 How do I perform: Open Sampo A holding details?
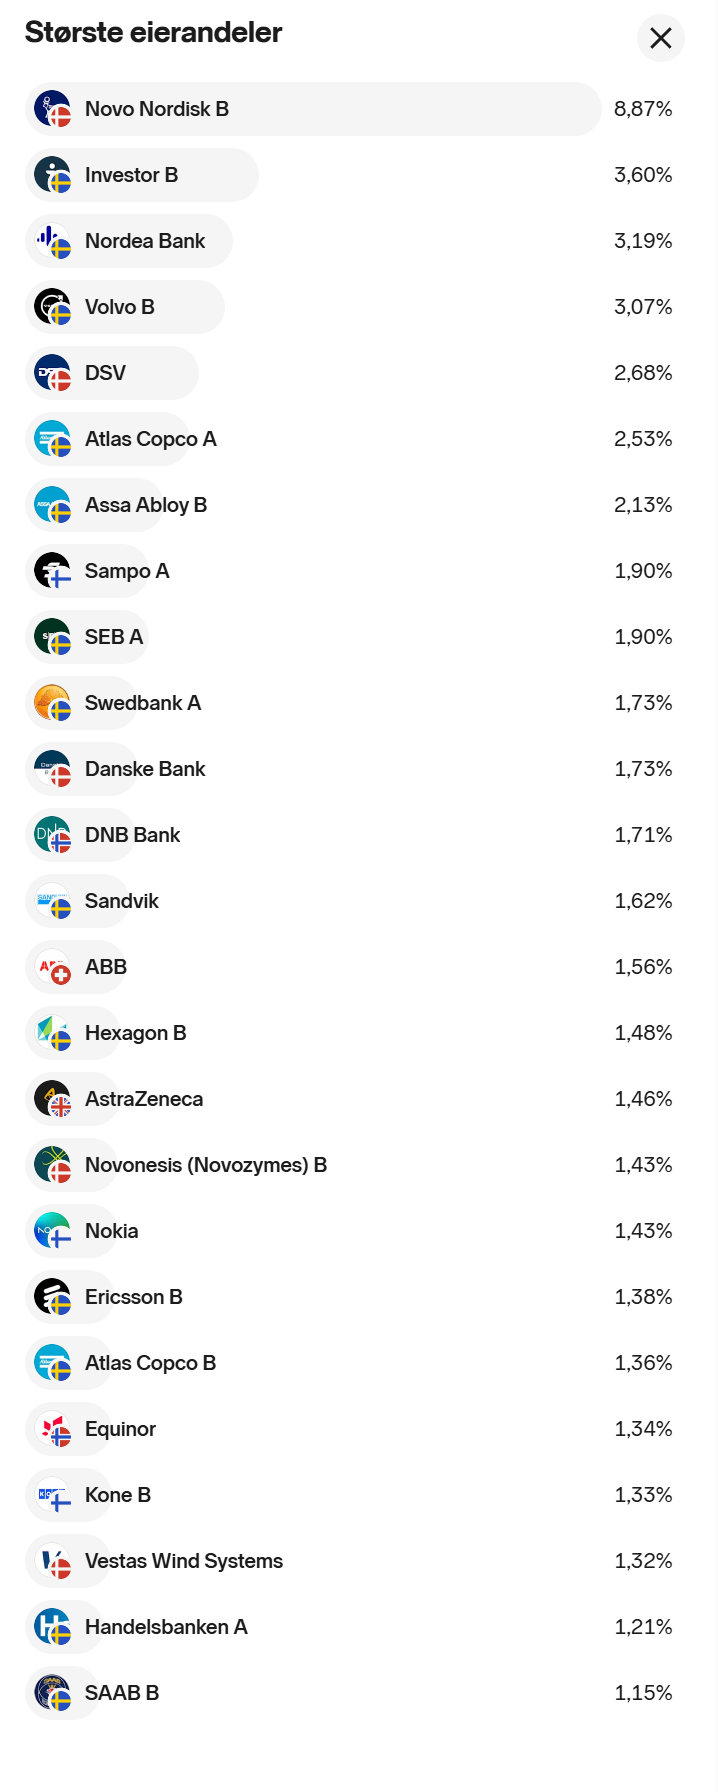[127, 571]
